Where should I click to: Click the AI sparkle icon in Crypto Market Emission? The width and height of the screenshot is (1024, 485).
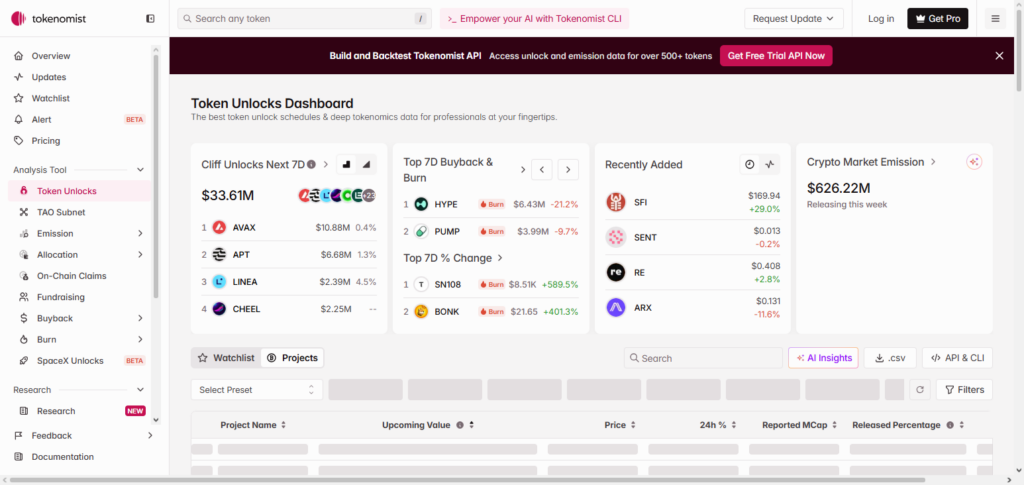click(x=974, y=162)
